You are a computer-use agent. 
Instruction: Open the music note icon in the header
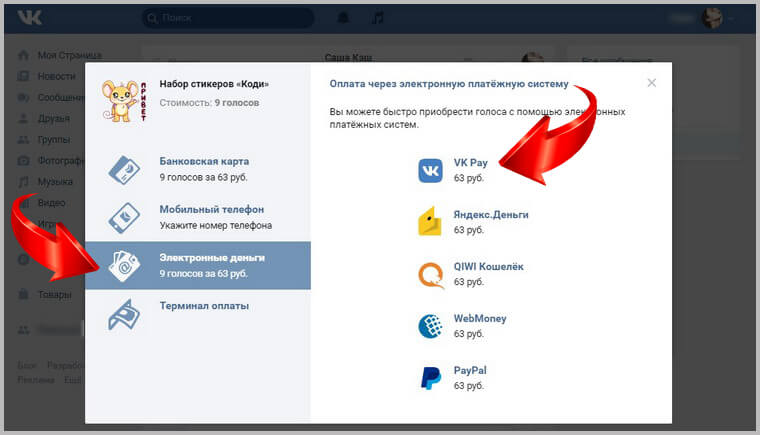[x=378, y=18]
